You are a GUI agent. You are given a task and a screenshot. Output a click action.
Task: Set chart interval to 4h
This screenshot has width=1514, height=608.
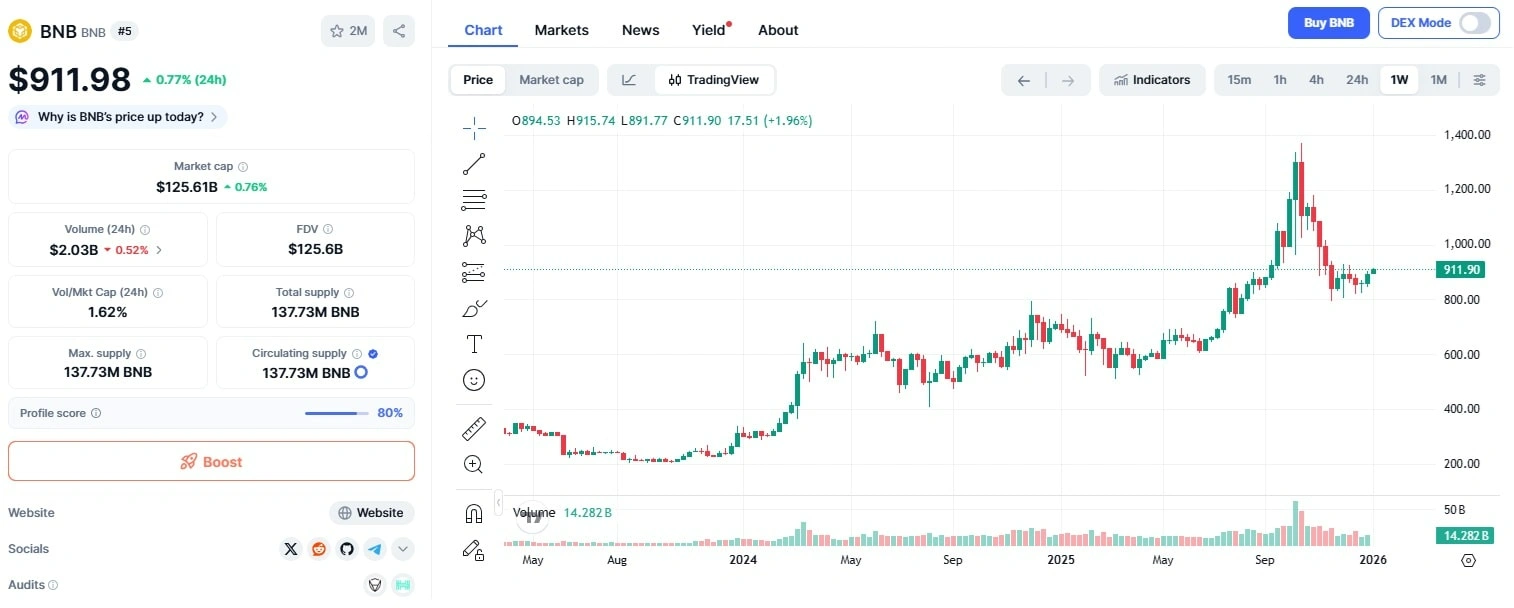[x=1316, y=80]
